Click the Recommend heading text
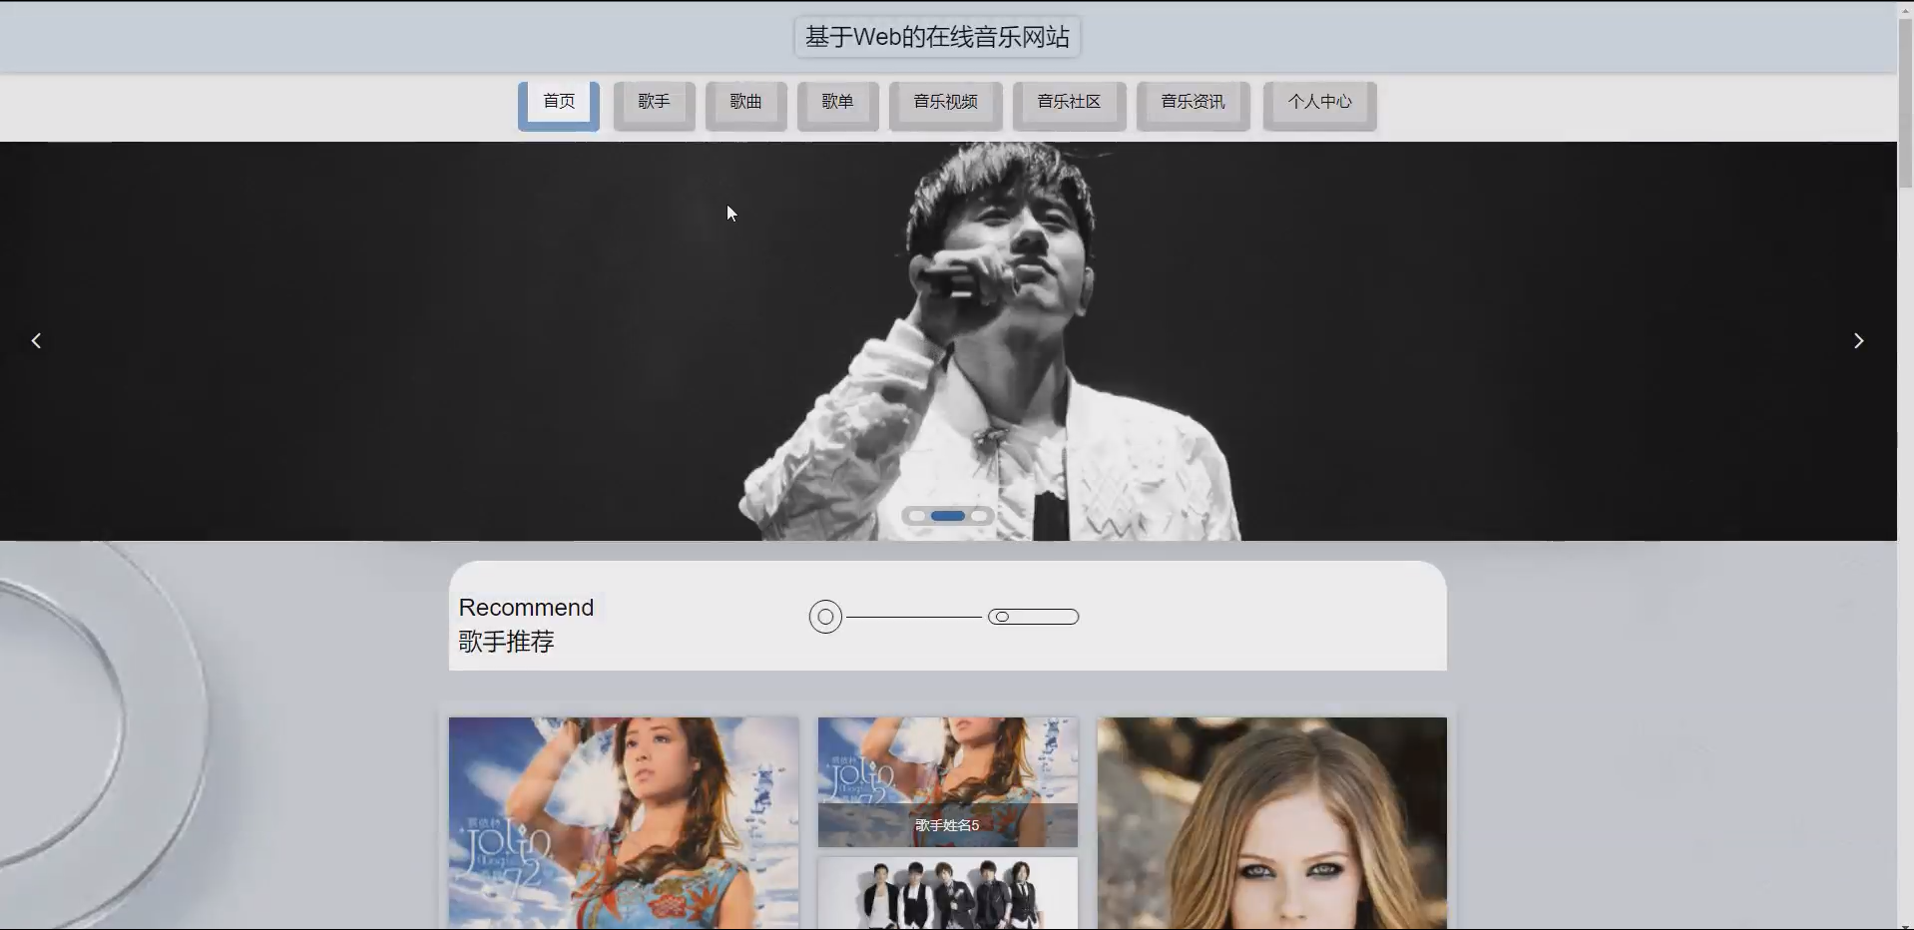 tap(526, 607)
